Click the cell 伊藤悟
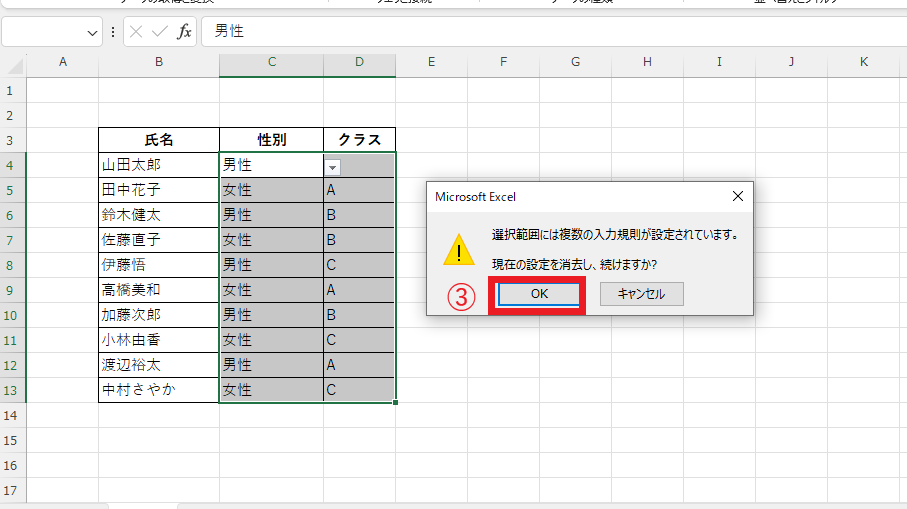The height and width of the screenshot is (509, 907). click(159, 265)
